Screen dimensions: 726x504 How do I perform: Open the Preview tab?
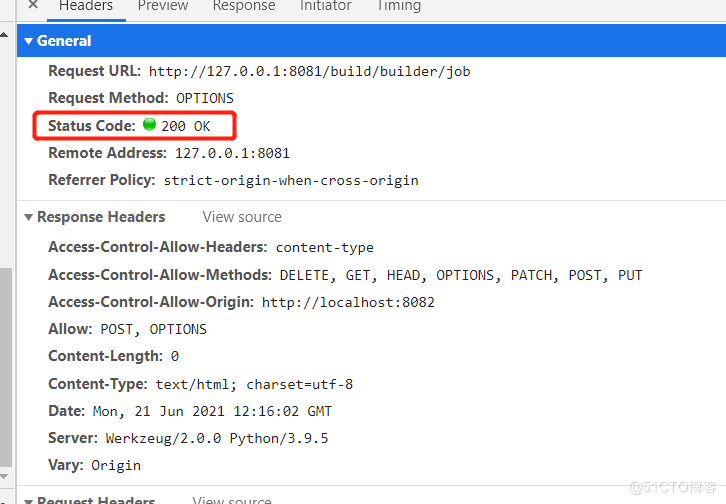163,6
